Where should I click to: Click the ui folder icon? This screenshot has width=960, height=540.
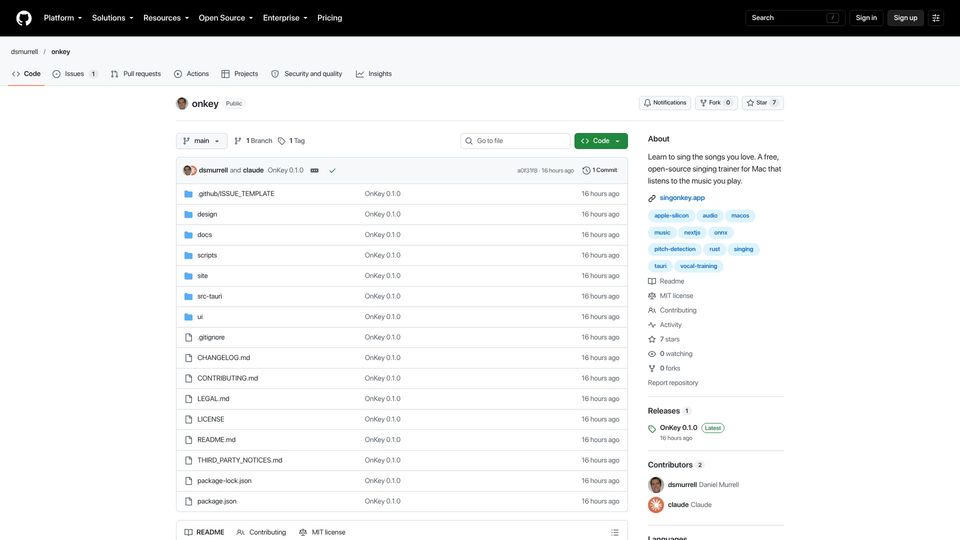[x=189, y=317]
